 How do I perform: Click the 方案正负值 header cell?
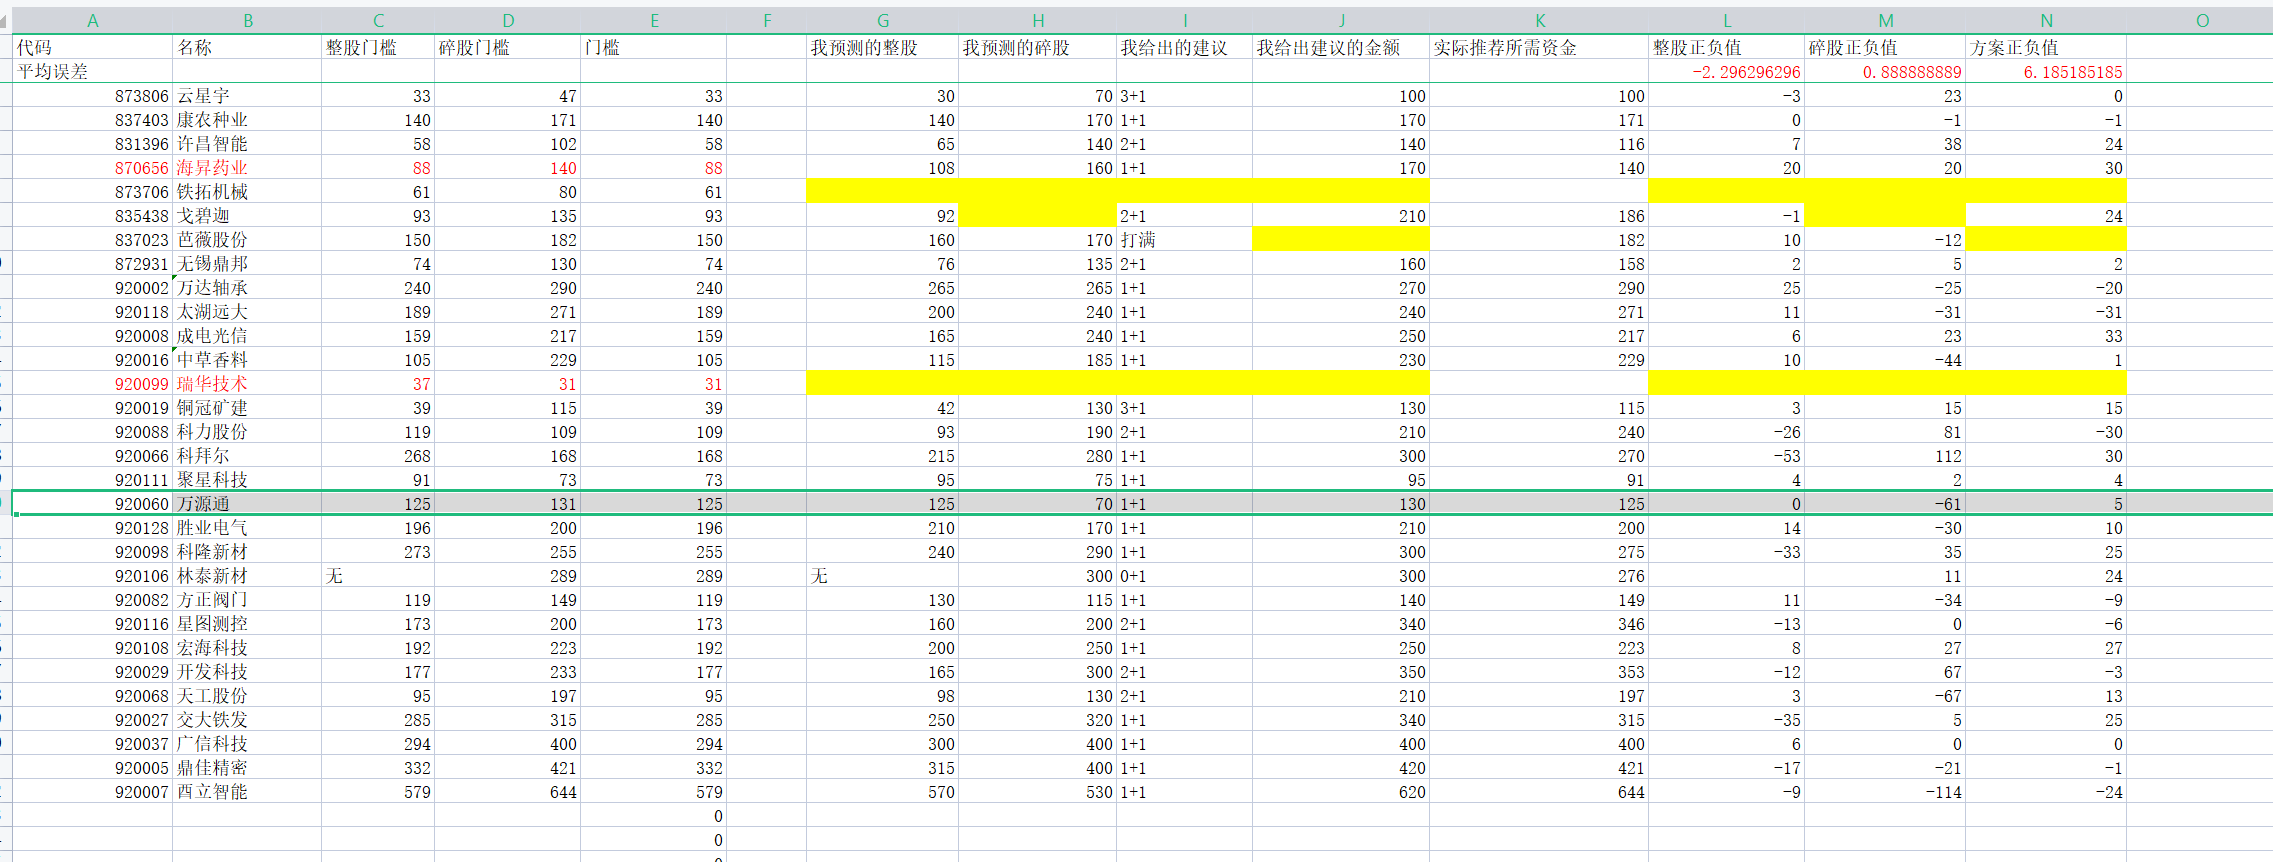click(2046, 47)
